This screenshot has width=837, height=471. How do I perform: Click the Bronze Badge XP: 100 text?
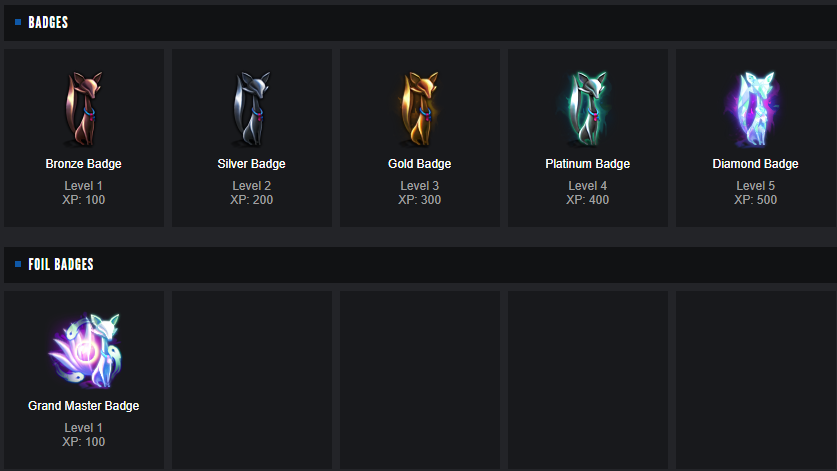[84, 200]
